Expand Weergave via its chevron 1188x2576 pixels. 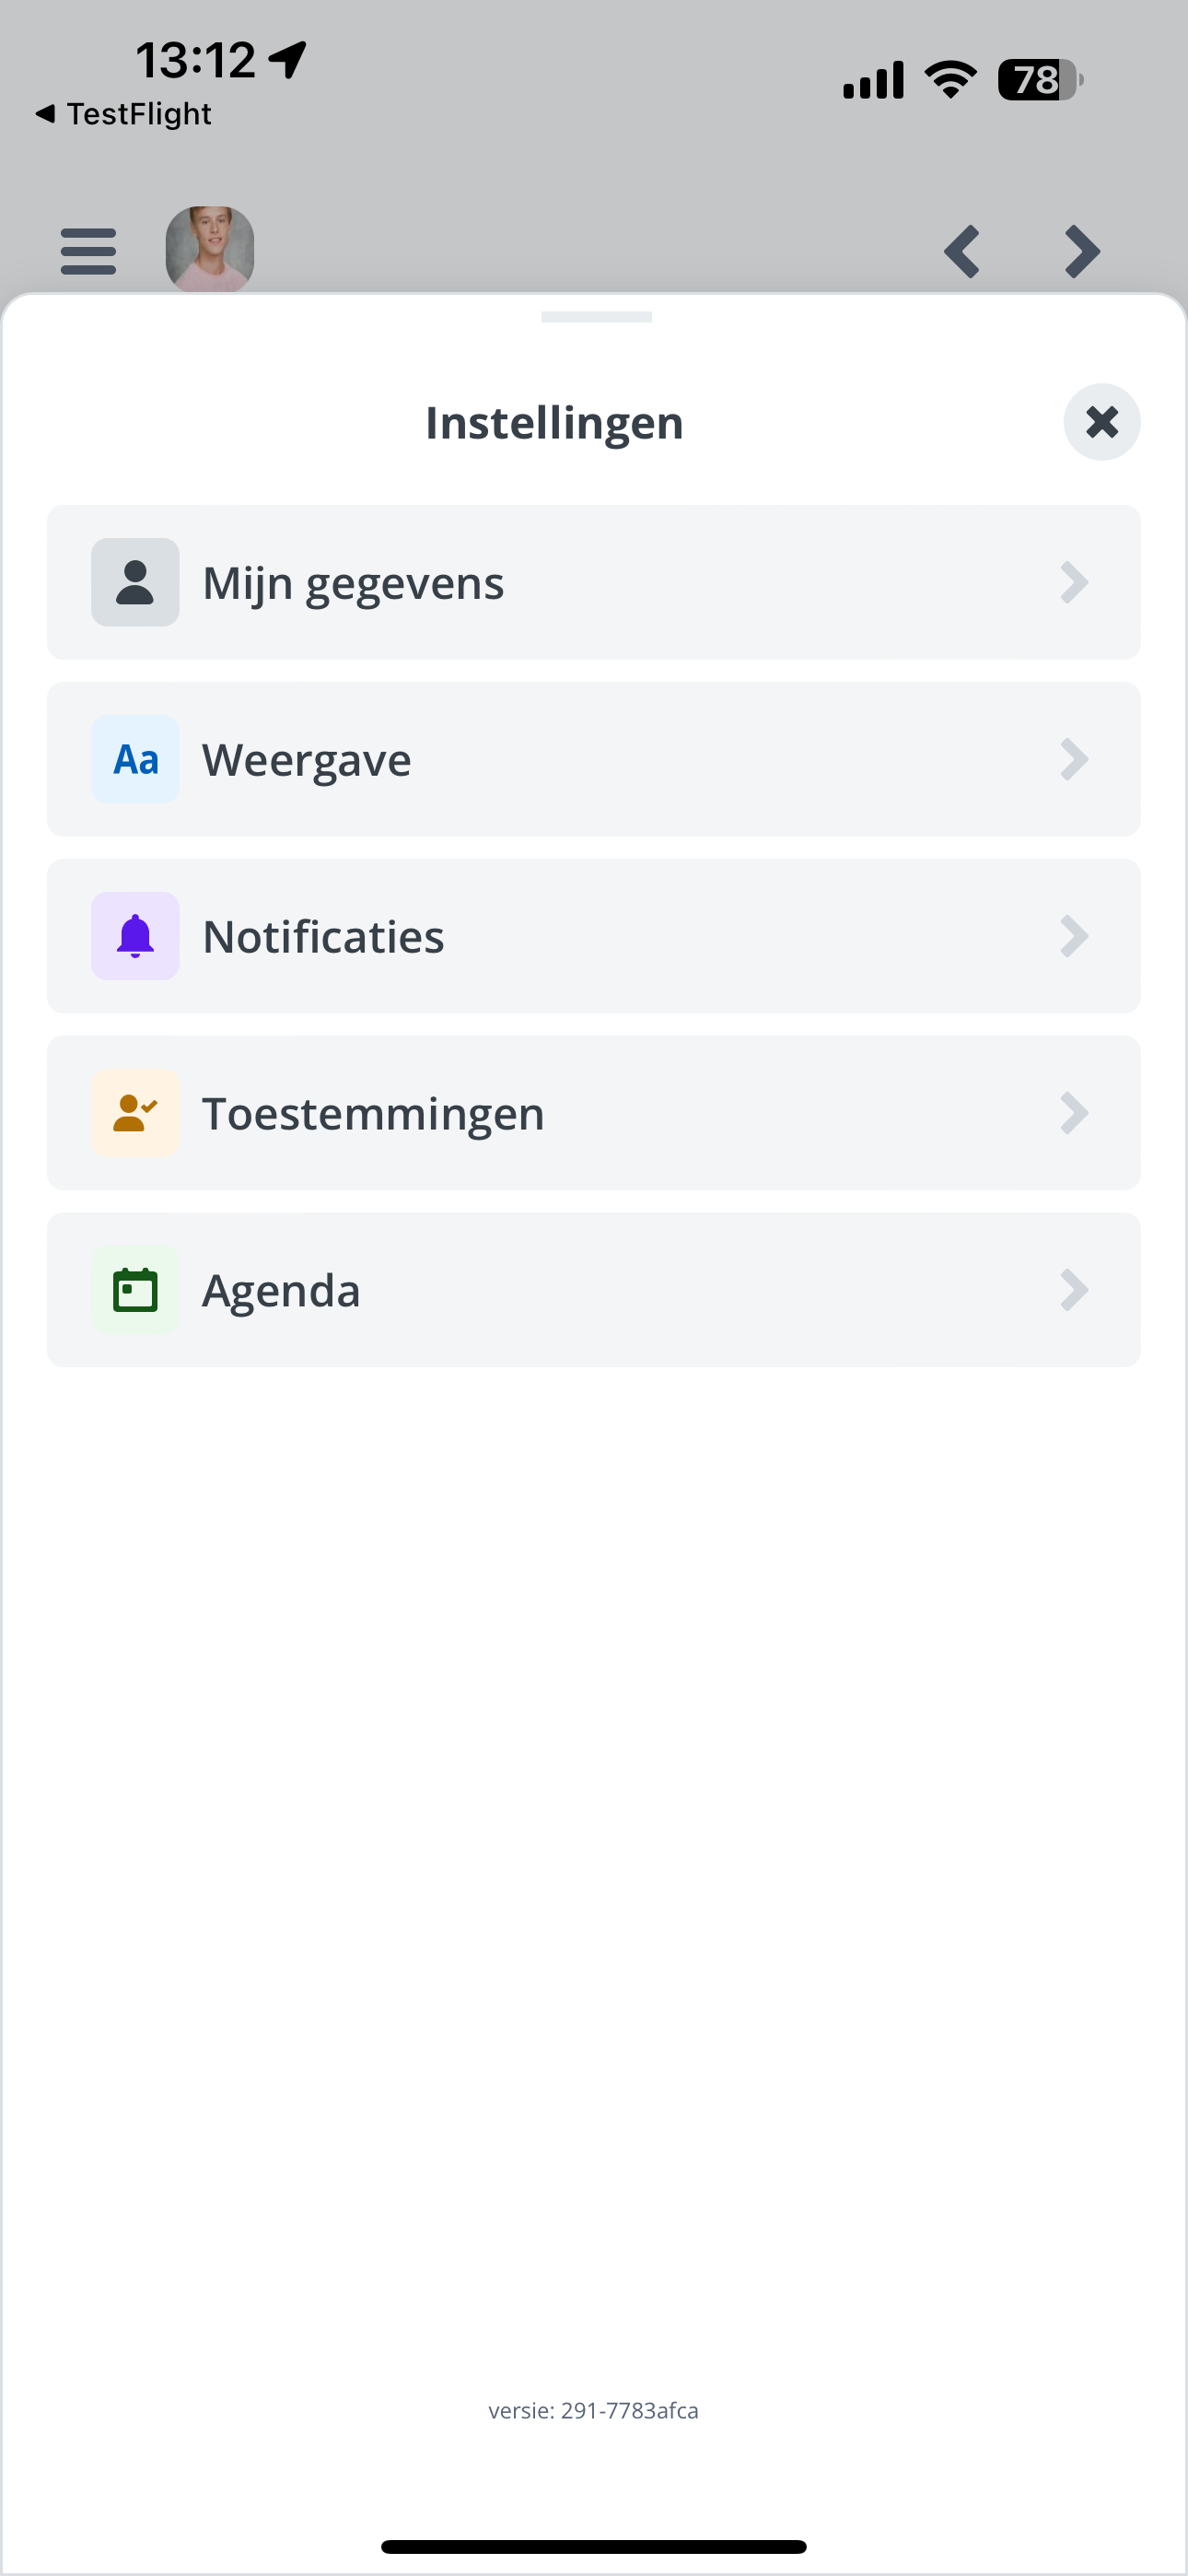[1074, 760]
